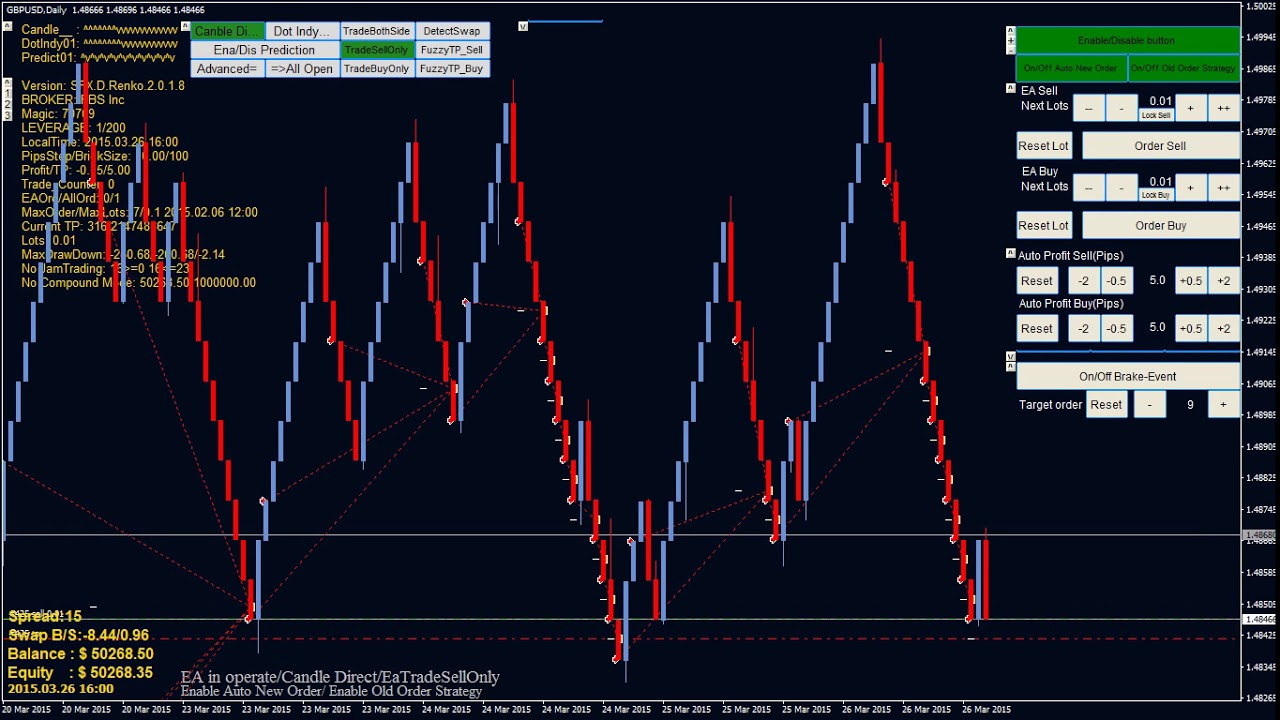Image resolution: width=1280 pixels, height=720 pixels.
Task: Click Lock Buy button
Action: tap(1156, 195)
